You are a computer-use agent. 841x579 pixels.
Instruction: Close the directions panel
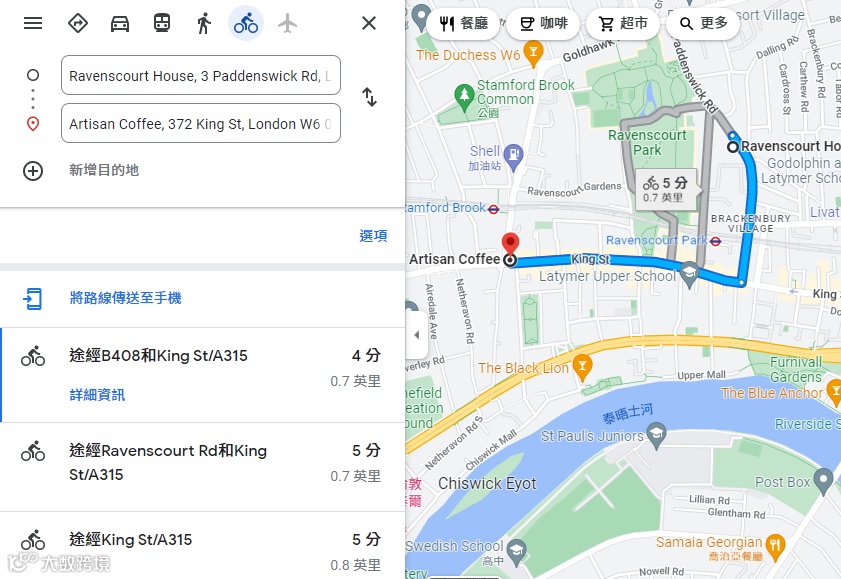pyautogui.click(x=369, y=23)
